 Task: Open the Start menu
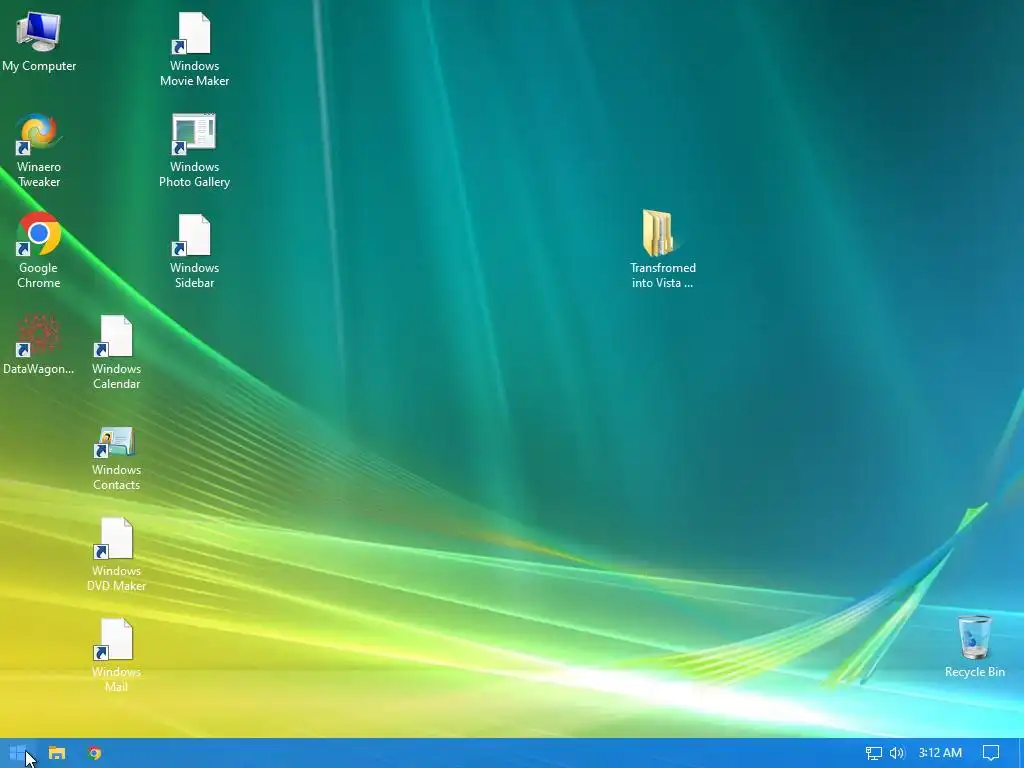pyautogui.click(x=18, y=753)
